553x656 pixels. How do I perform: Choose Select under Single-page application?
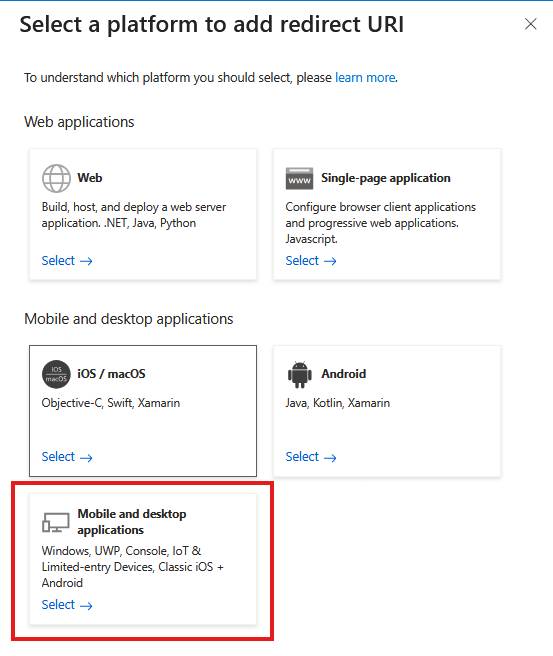pyautogui.click(x=311, y=261)
